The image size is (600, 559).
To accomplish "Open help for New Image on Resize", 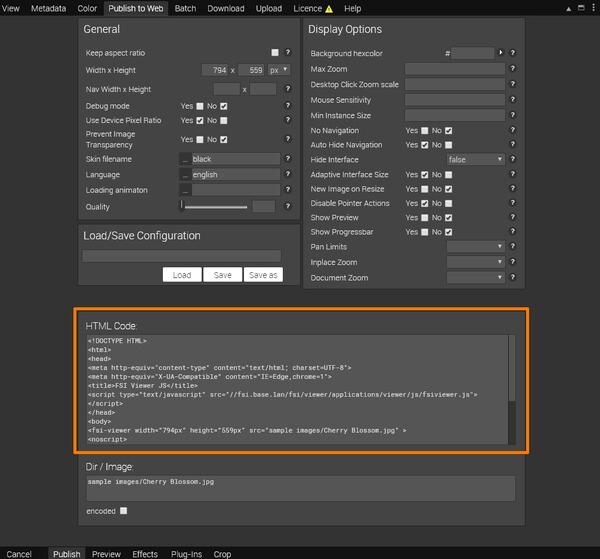I will tap(513, 189).
